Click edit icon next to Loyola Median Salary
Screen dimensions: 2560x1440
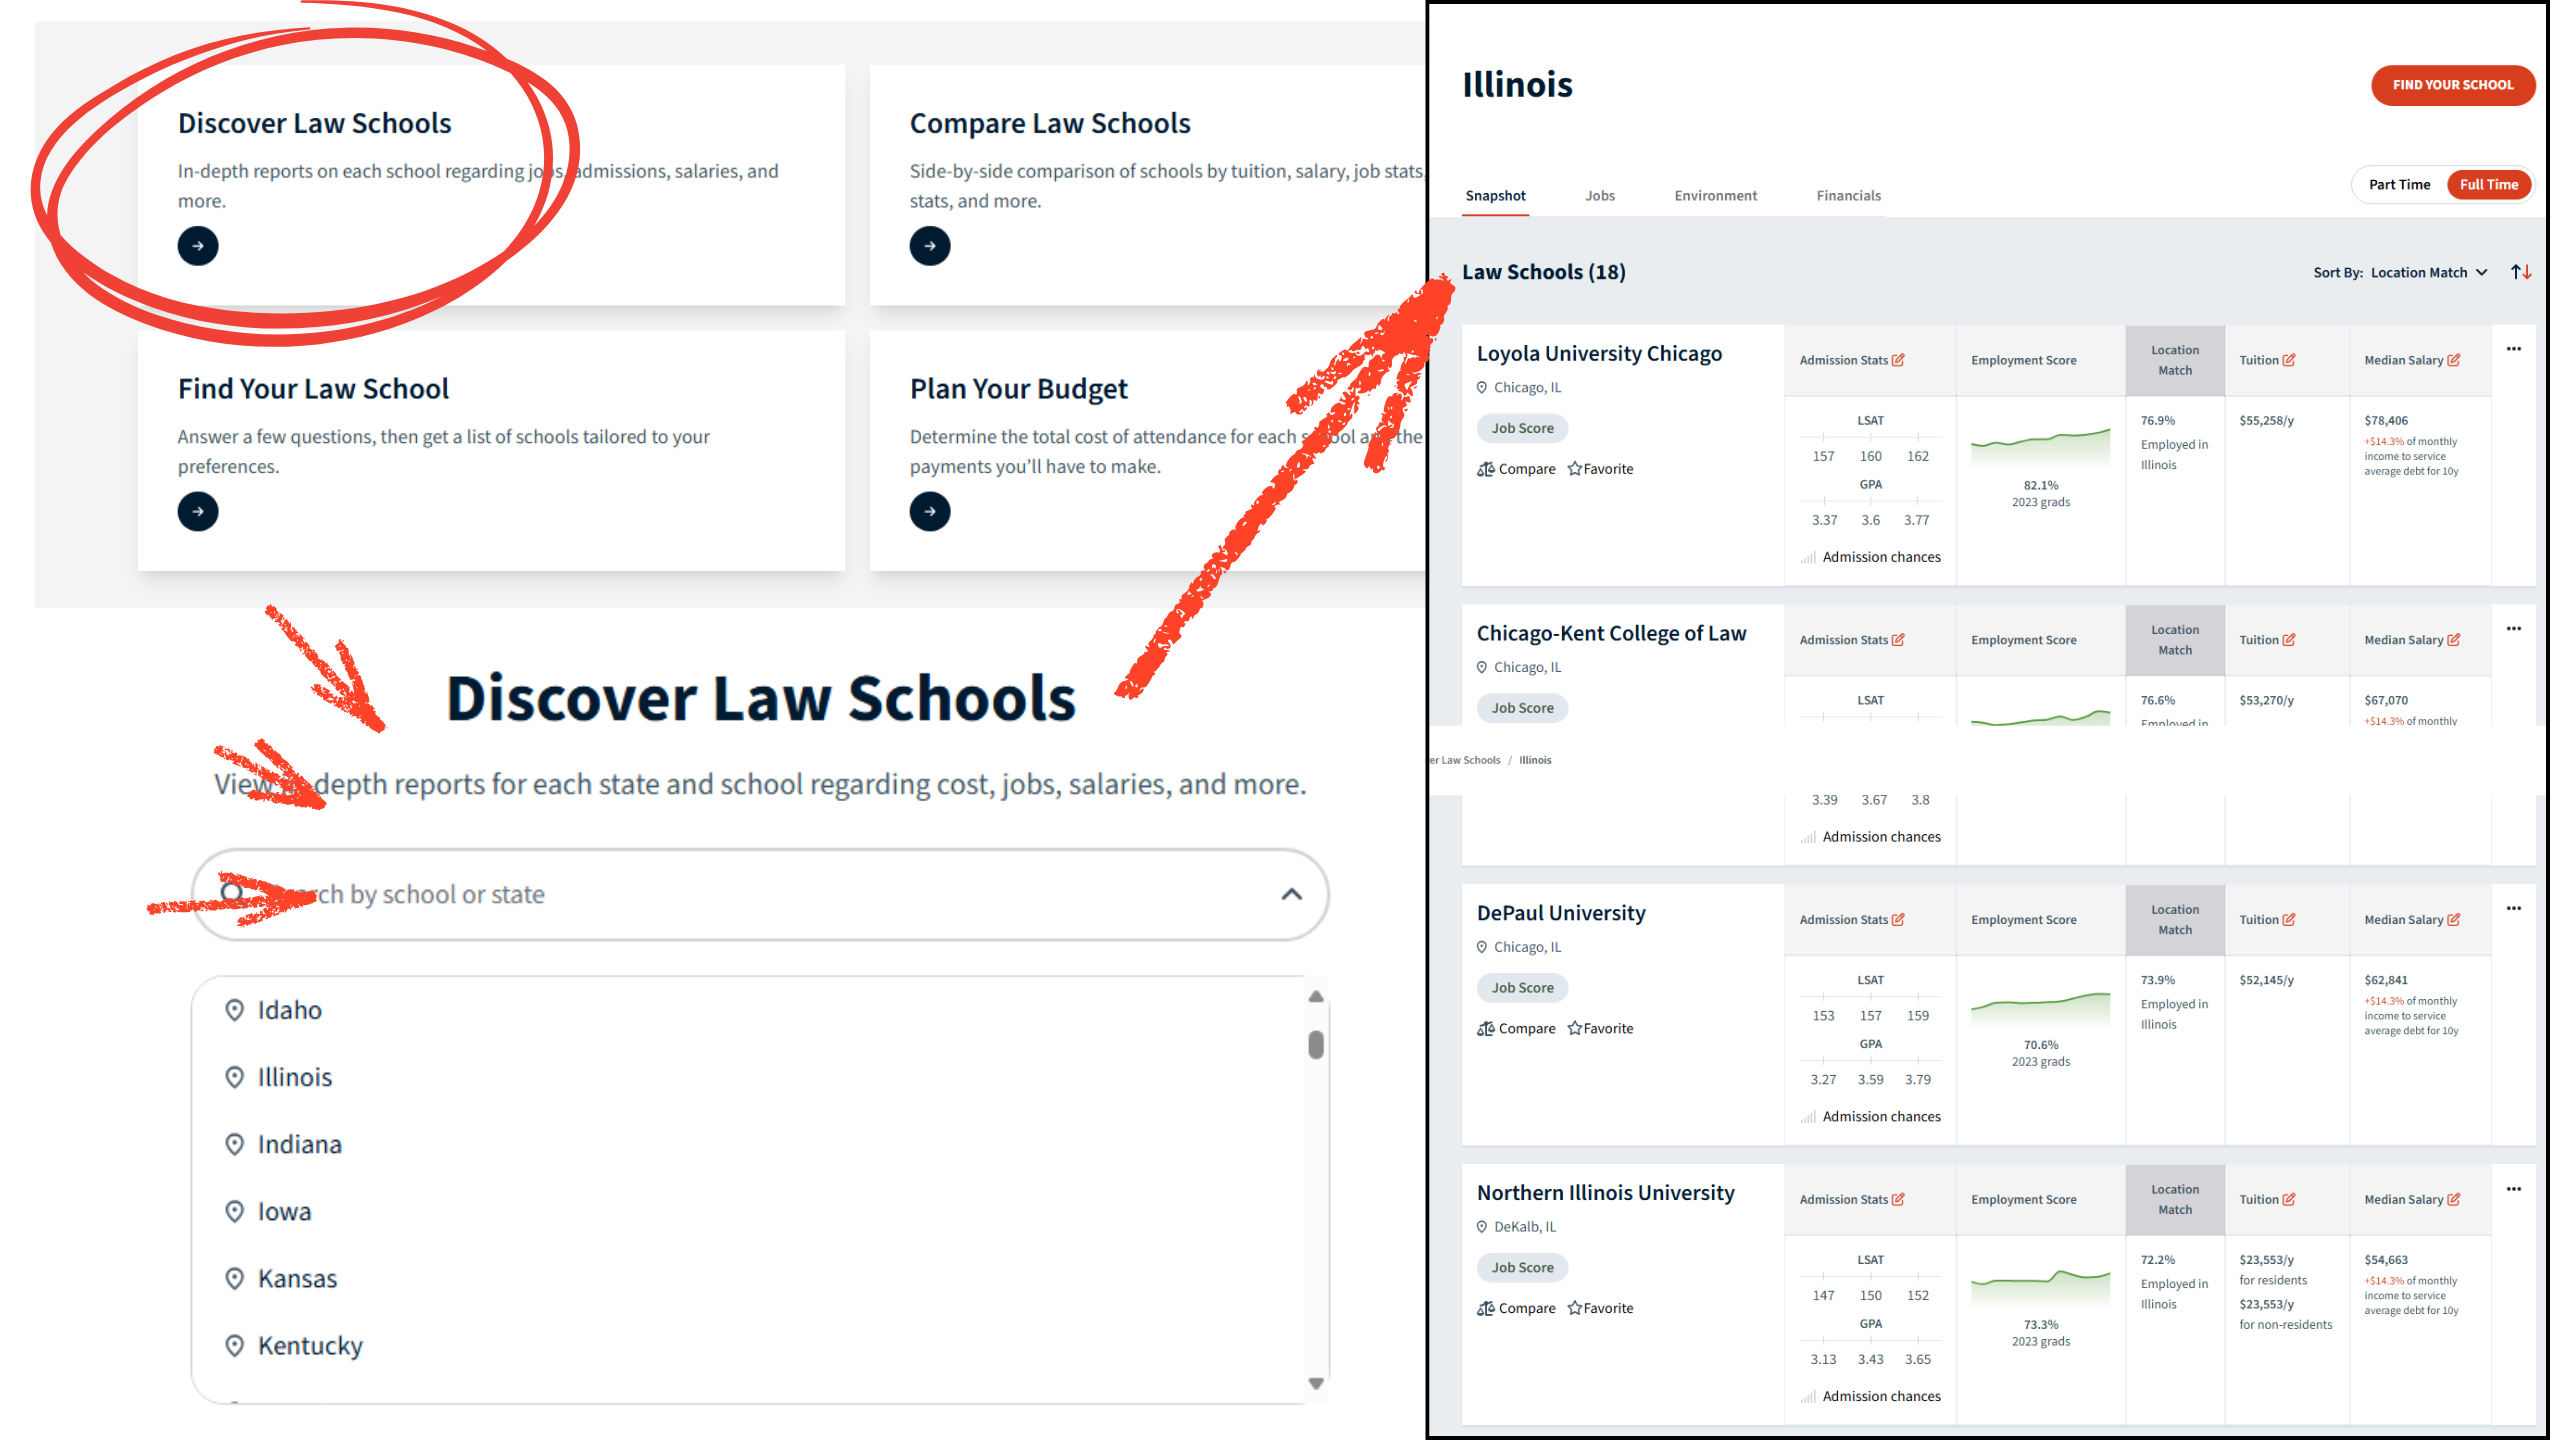[x=2454, y=360]
